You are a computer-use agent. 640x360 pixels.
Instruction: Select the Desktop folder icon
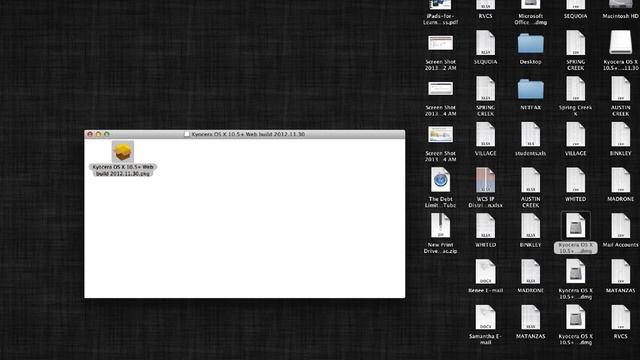[x=531, y=44]
